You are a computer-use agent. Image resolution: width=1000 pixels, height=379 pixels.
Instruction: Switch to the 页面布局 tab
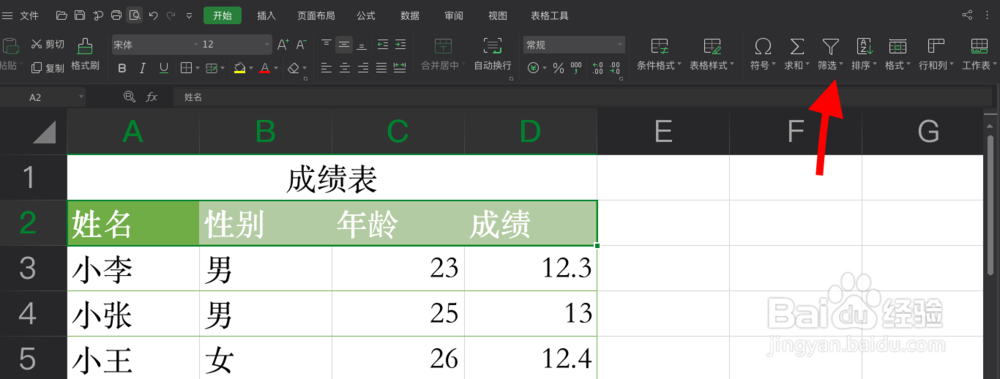pyautogui.click(x=316, y=15)
